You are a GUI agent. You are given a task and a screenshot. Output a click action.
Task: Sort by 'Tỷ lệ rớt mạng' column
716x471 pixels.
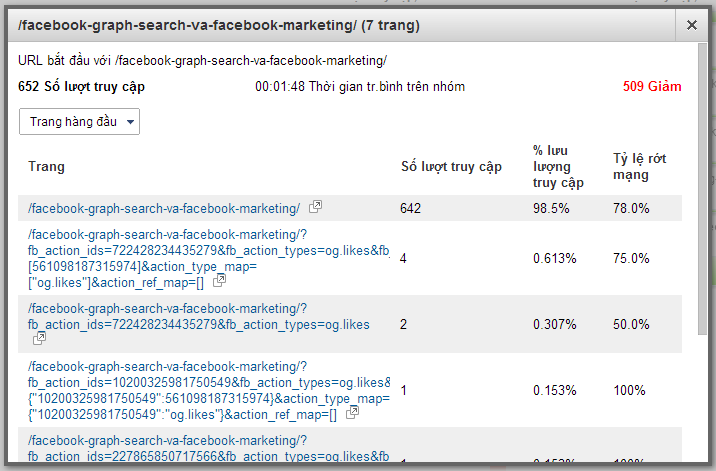(x=640, y=167)
